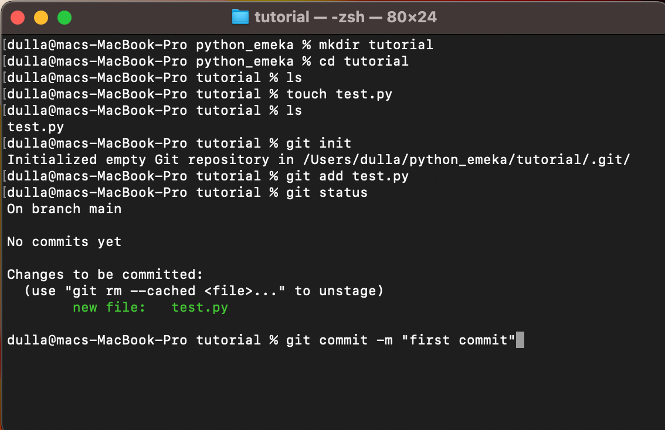Click the 'test.py' ls output line
Screen dimensions: 666x430
point(35,127)
